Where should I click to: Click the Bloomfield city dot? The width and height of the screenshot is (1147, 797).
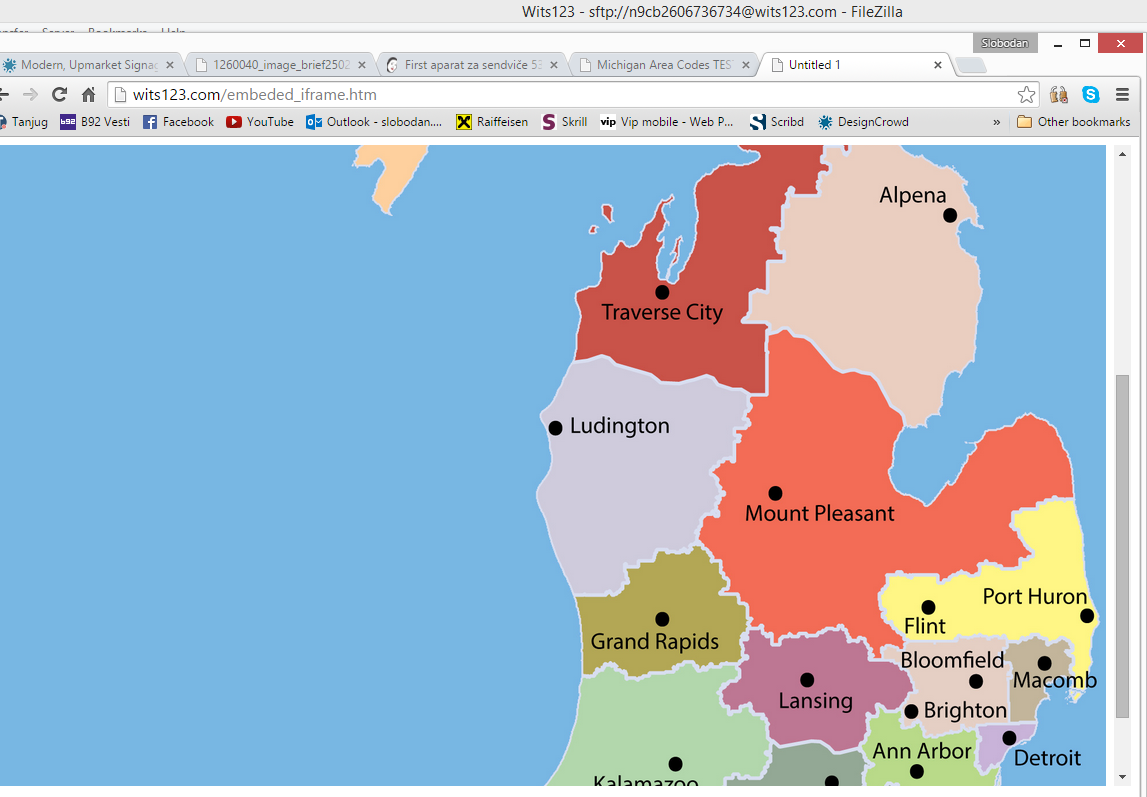[976, 681]
